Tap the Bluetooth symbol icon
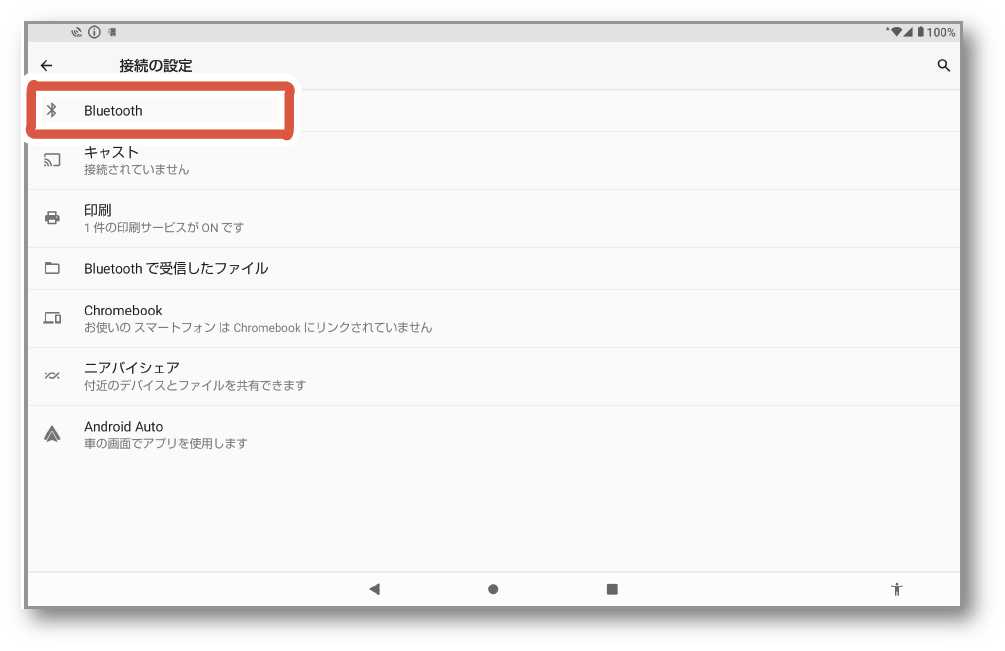1005x651 pixels. point(52,110)
